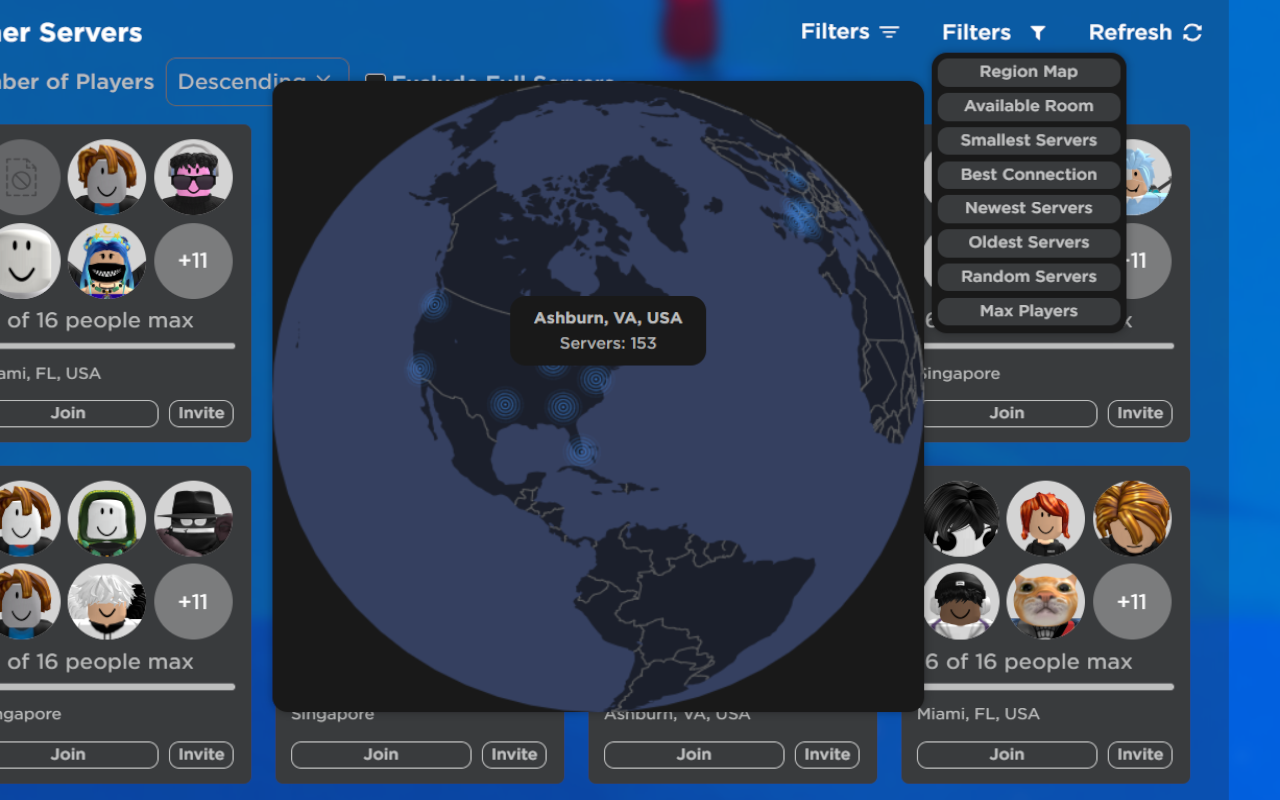Expand the +11 players in top-left server
1280x800 pixels.
tap(193, 261)
